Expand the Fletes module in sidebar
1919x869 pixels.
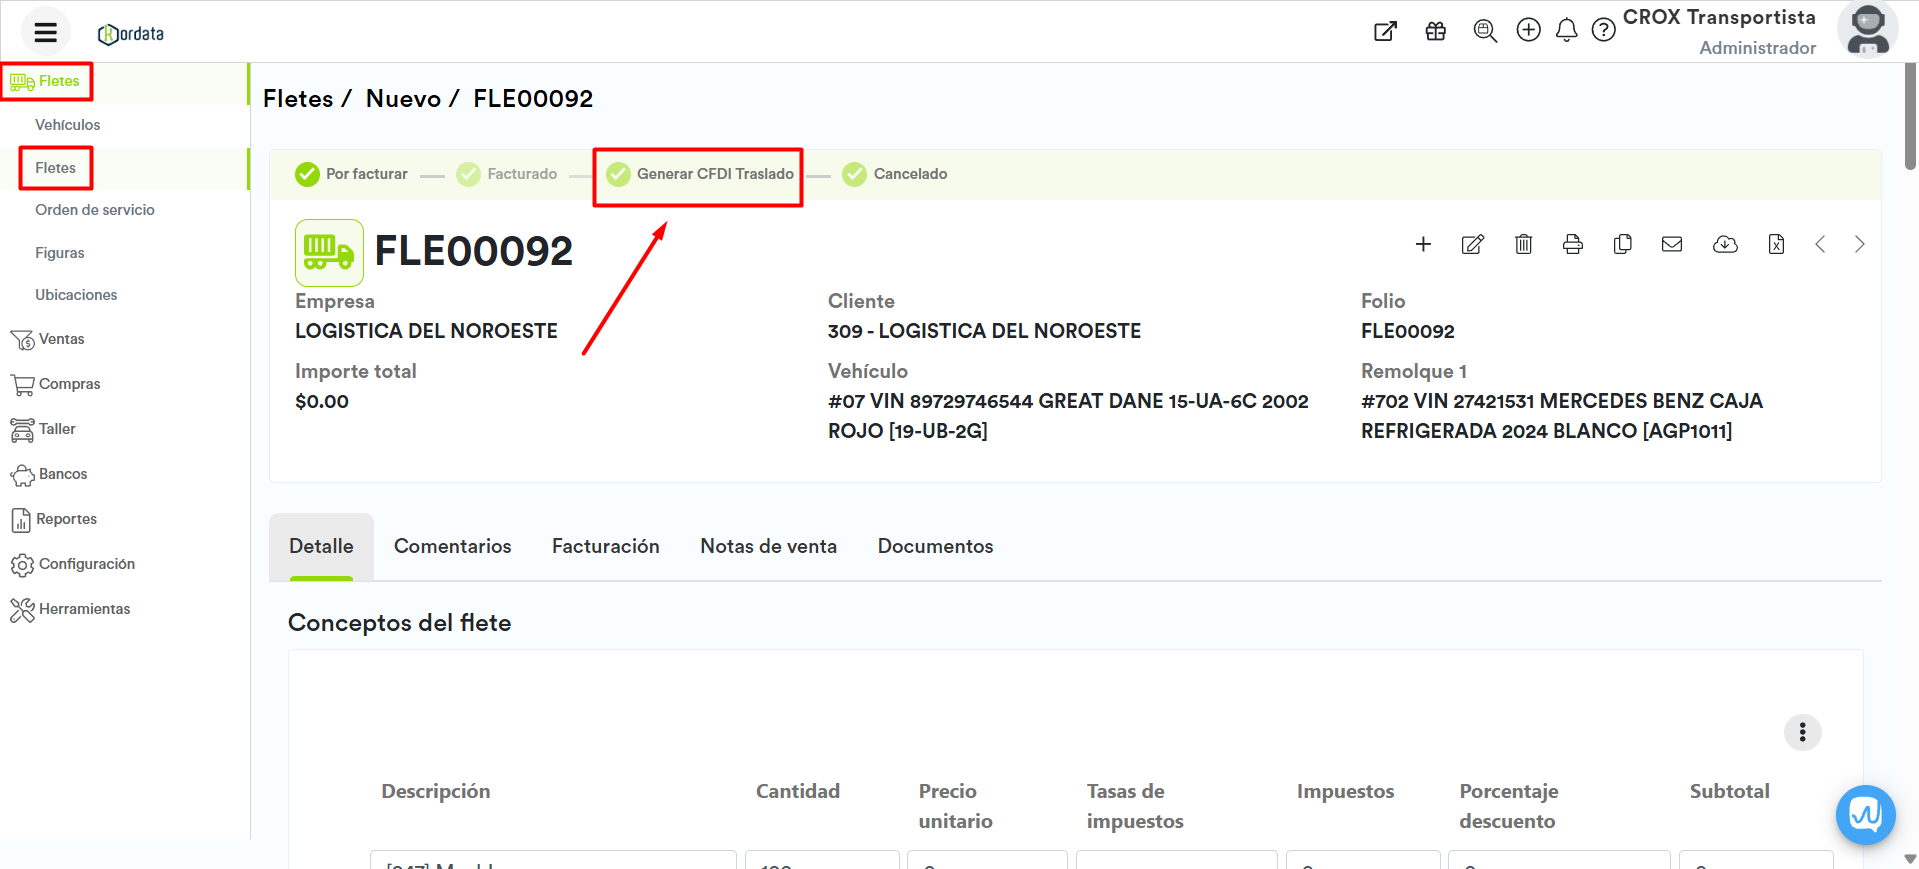point(46,81)
